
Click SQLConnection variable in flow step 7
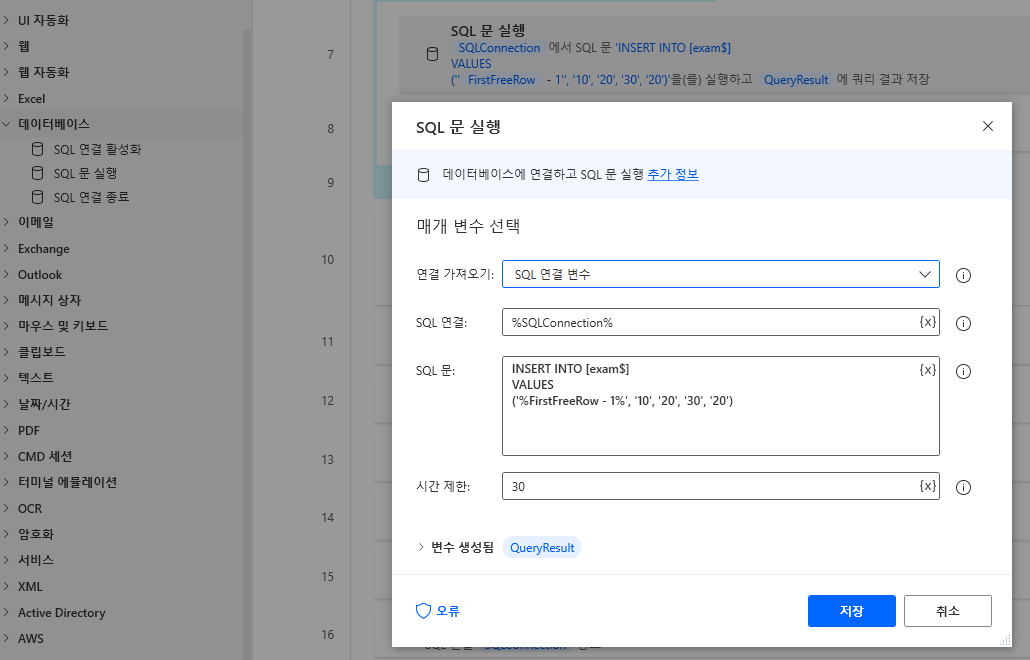pos(499,47)
